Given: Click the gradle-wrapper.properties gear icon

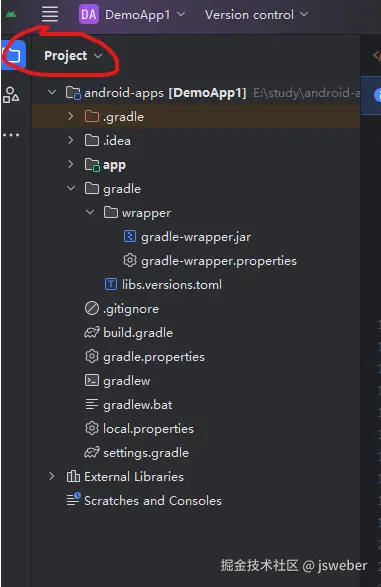Looking at the screenshot, I should (x=130, y=260).
